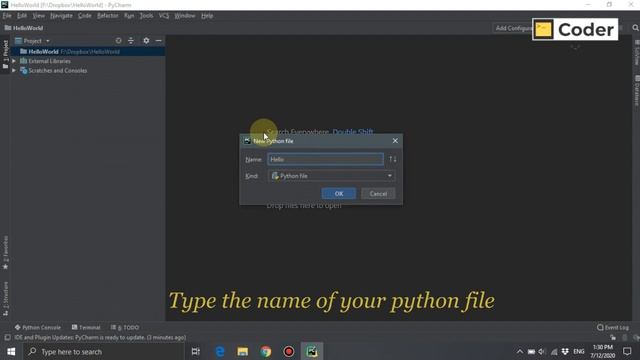640x360 pixels.
Task: Click the collapse all icon in Project panel
Action: pos(131,41)
